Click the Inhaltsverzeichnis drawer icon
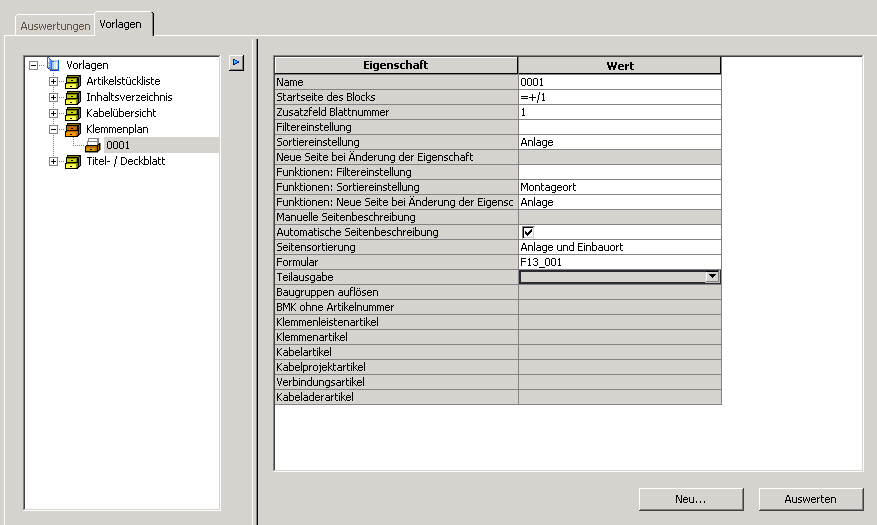The height and width of the screenshot is (525, 877). pyautogui.click(x=73, y=97)
